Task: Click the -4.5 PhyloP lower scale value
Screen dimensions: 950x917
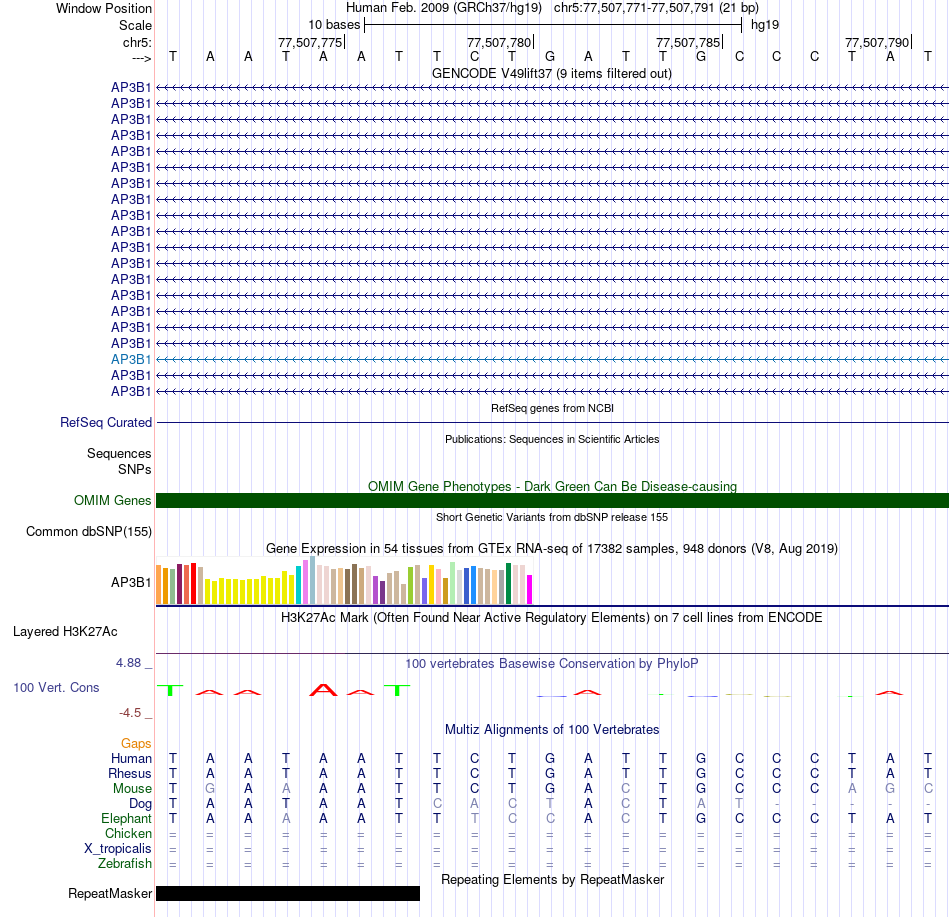Action: pos(130,712)
